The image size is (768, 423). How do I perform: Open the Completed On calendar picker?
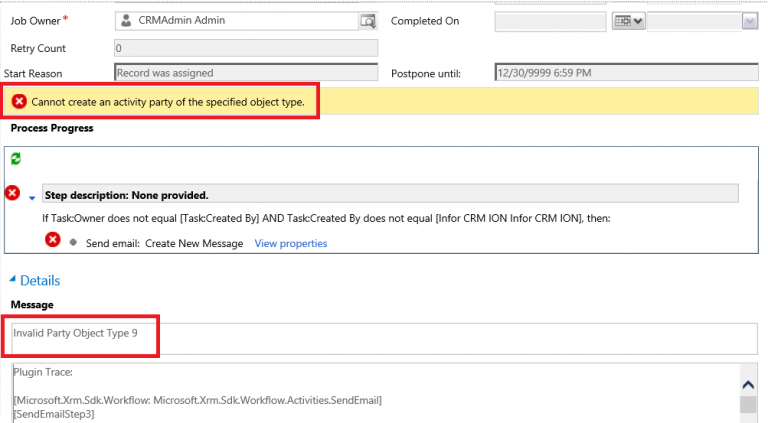coord(628,21)
